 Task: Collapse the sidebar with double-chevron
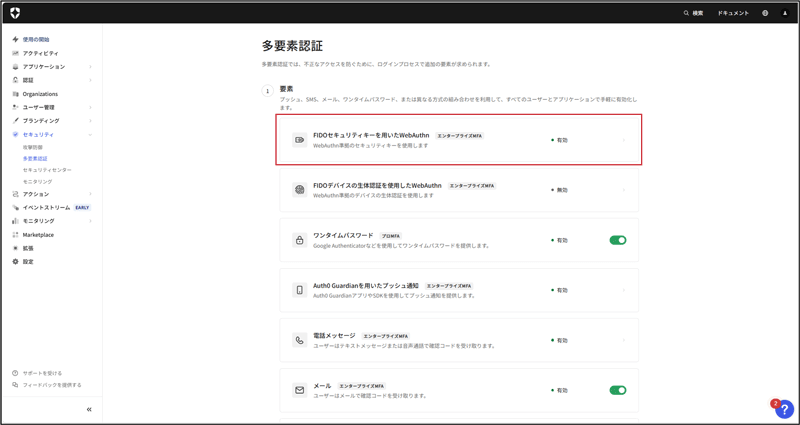tap(89, 409)
